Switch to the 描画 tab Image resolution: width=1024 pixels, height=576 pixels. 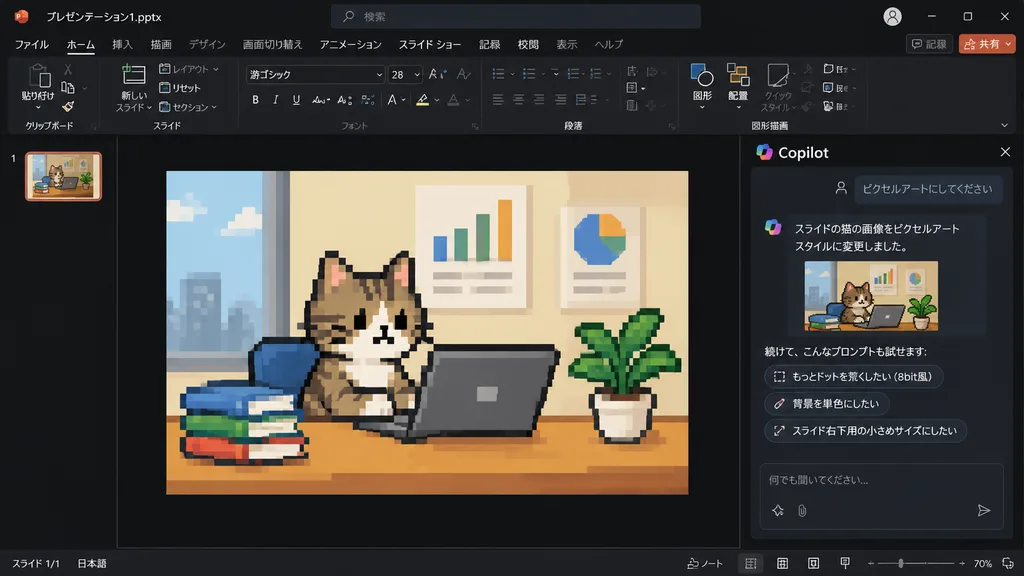coord(161,44)
